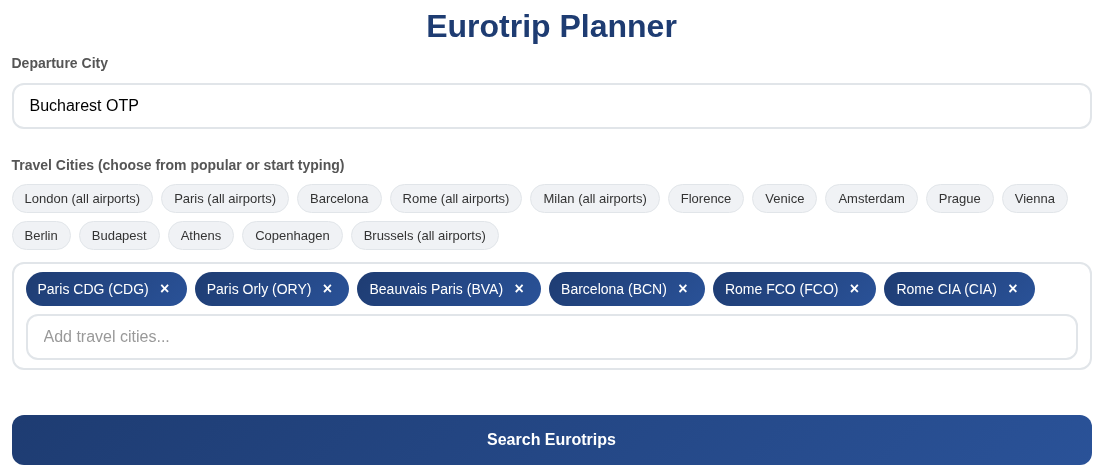Remove the Barcelona (BCN) chip

pos(683,289)
